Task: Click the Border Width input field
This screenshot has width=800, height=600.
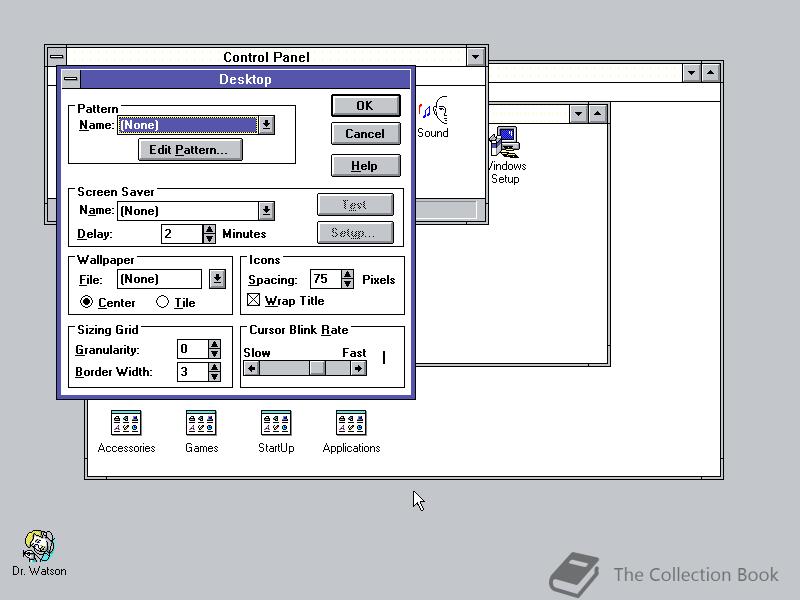Action: (x=192, y=372)
